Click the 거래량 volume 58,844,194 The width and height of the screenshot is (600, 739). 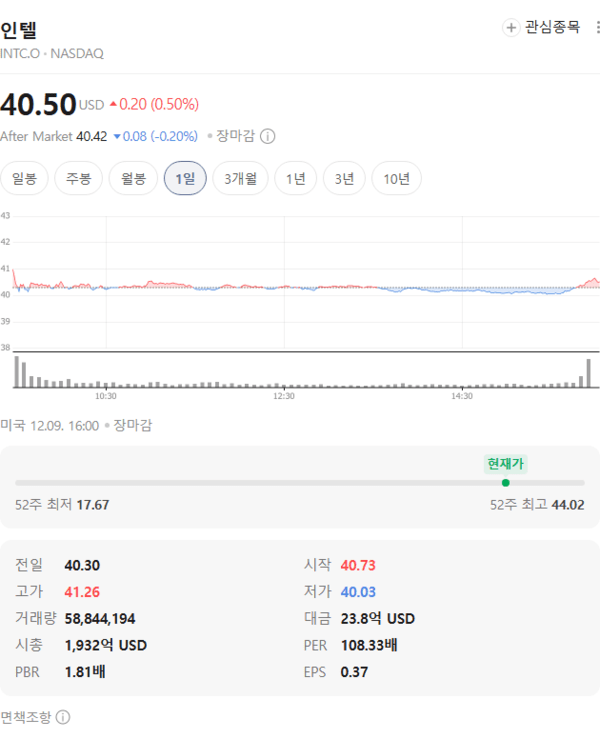click(x=100, y=618)
